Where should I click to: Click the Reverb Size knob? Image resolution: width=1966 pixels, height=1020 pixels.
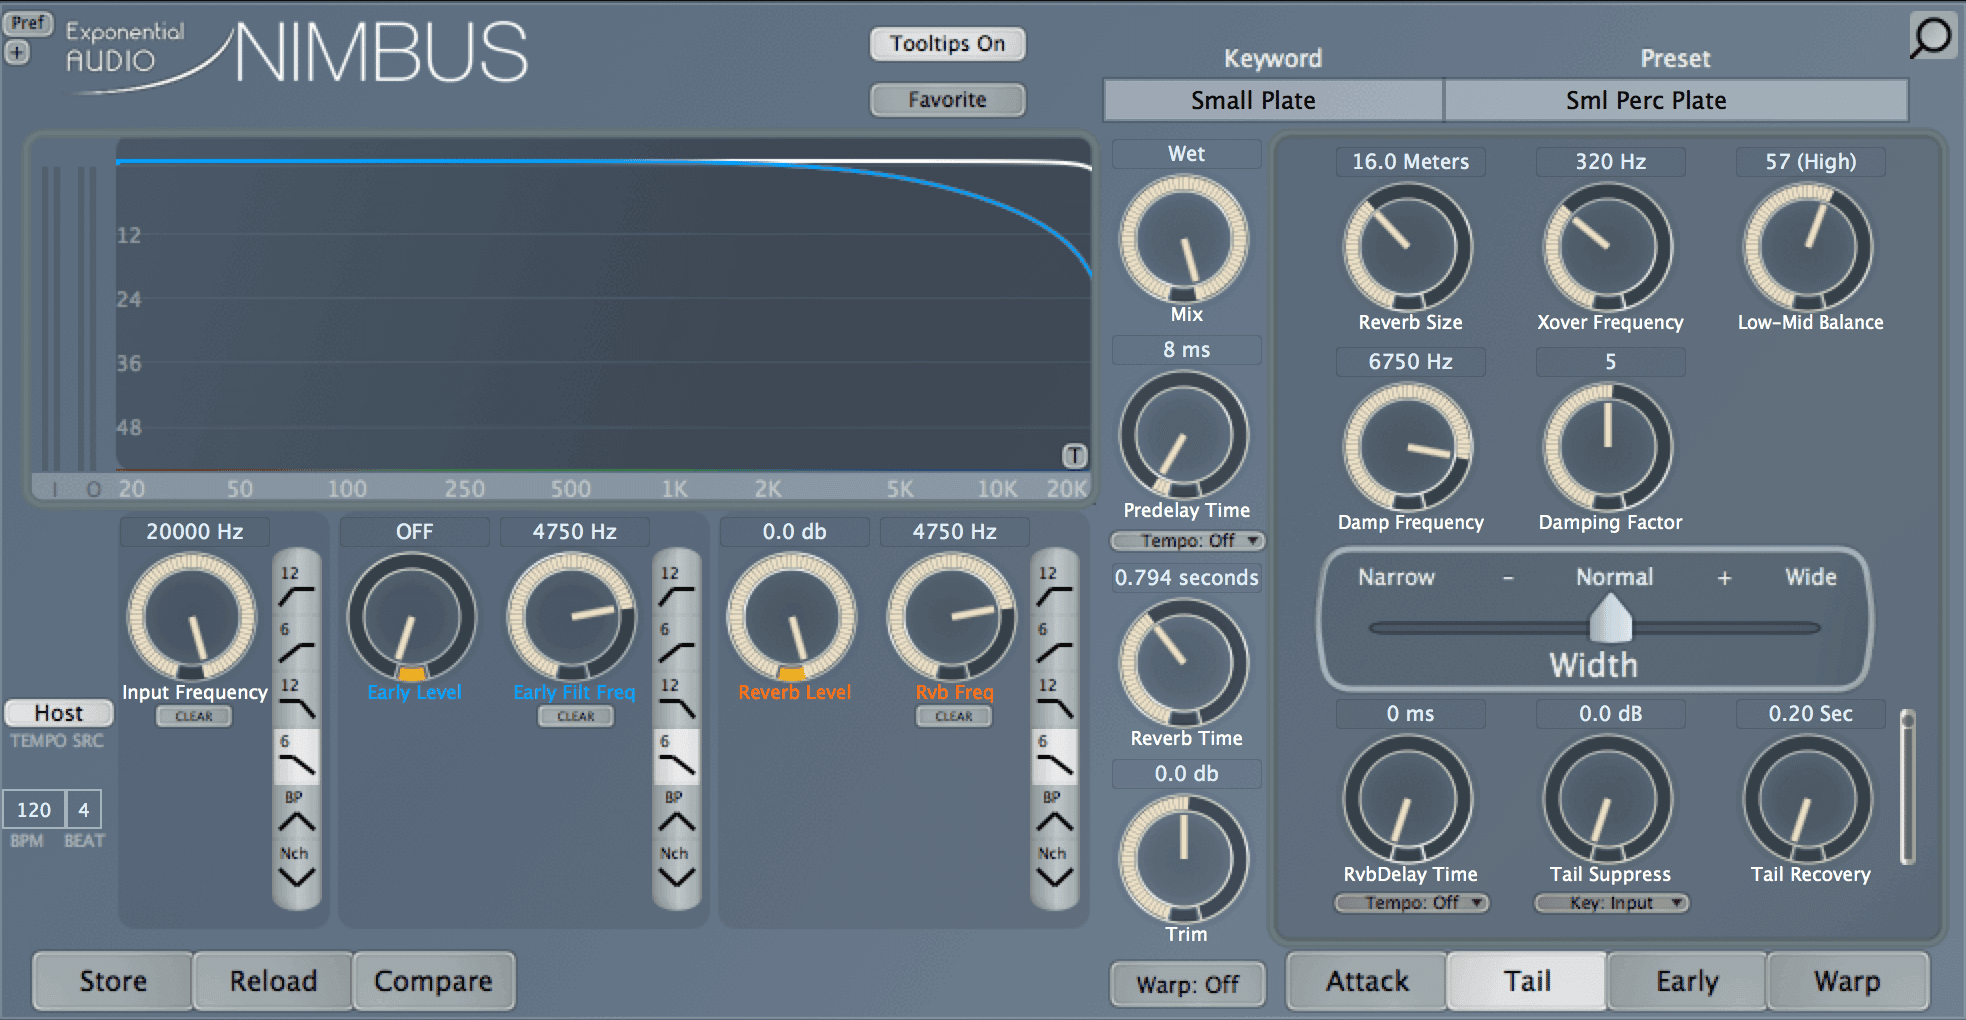(1408, 247)
